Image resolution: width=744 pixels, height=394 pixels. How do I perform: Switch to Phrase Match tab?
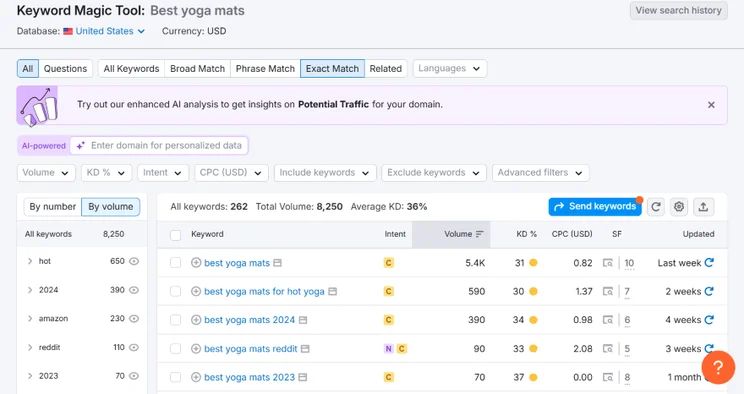(x=265, y=69)
